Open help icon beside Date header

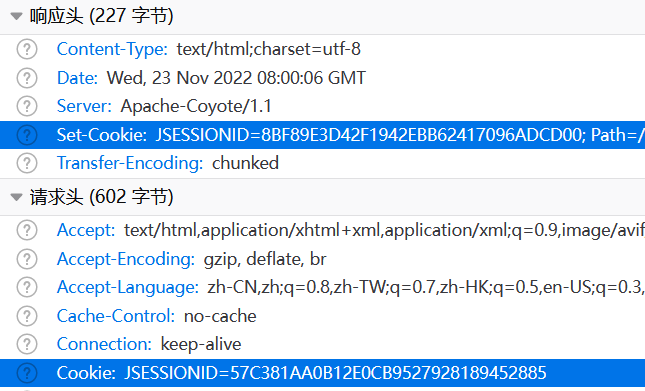tap(27, 78)
